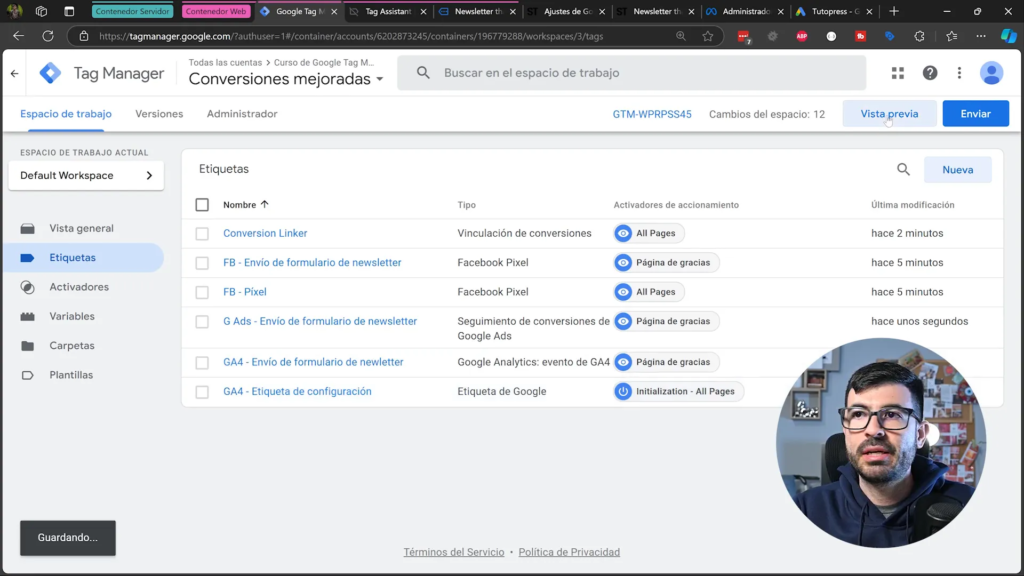The height and width of the screenshot is (576, 1024).
Task: Open Política de Privacidad link
Action: point(569,552)
